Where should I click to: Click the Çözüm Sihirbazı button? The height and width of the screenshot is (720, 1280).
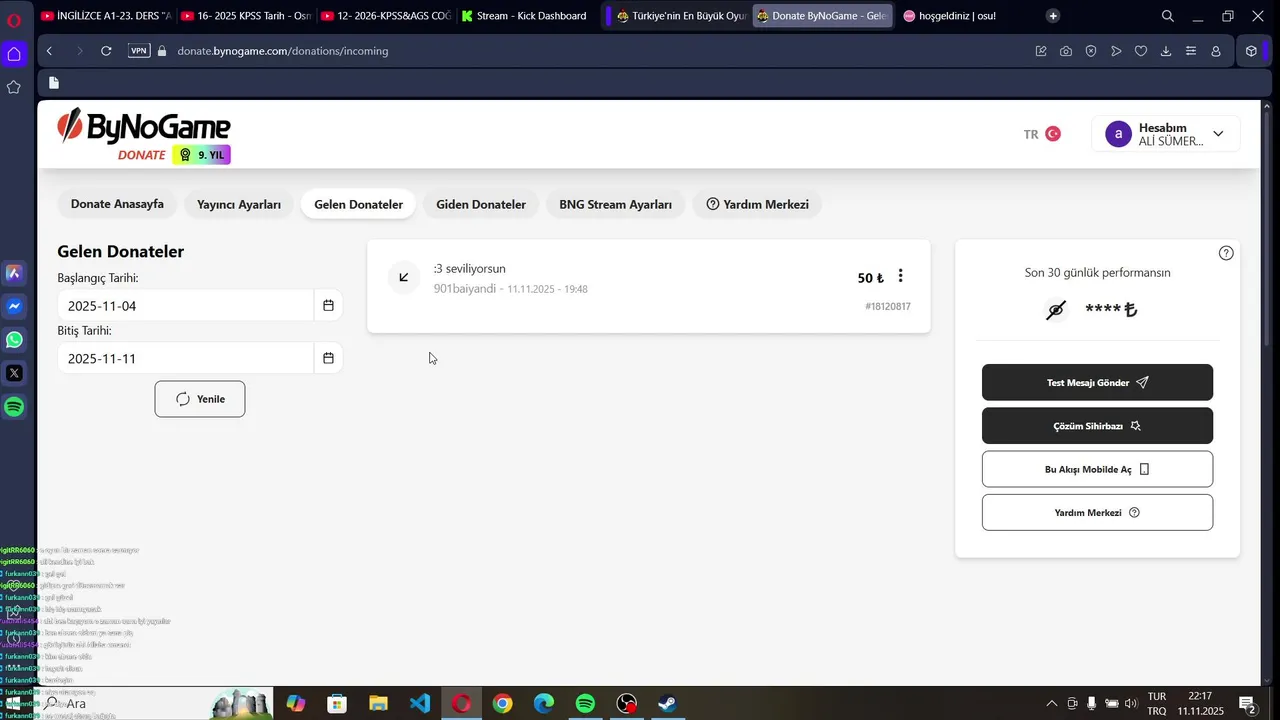click(1097, 426)
